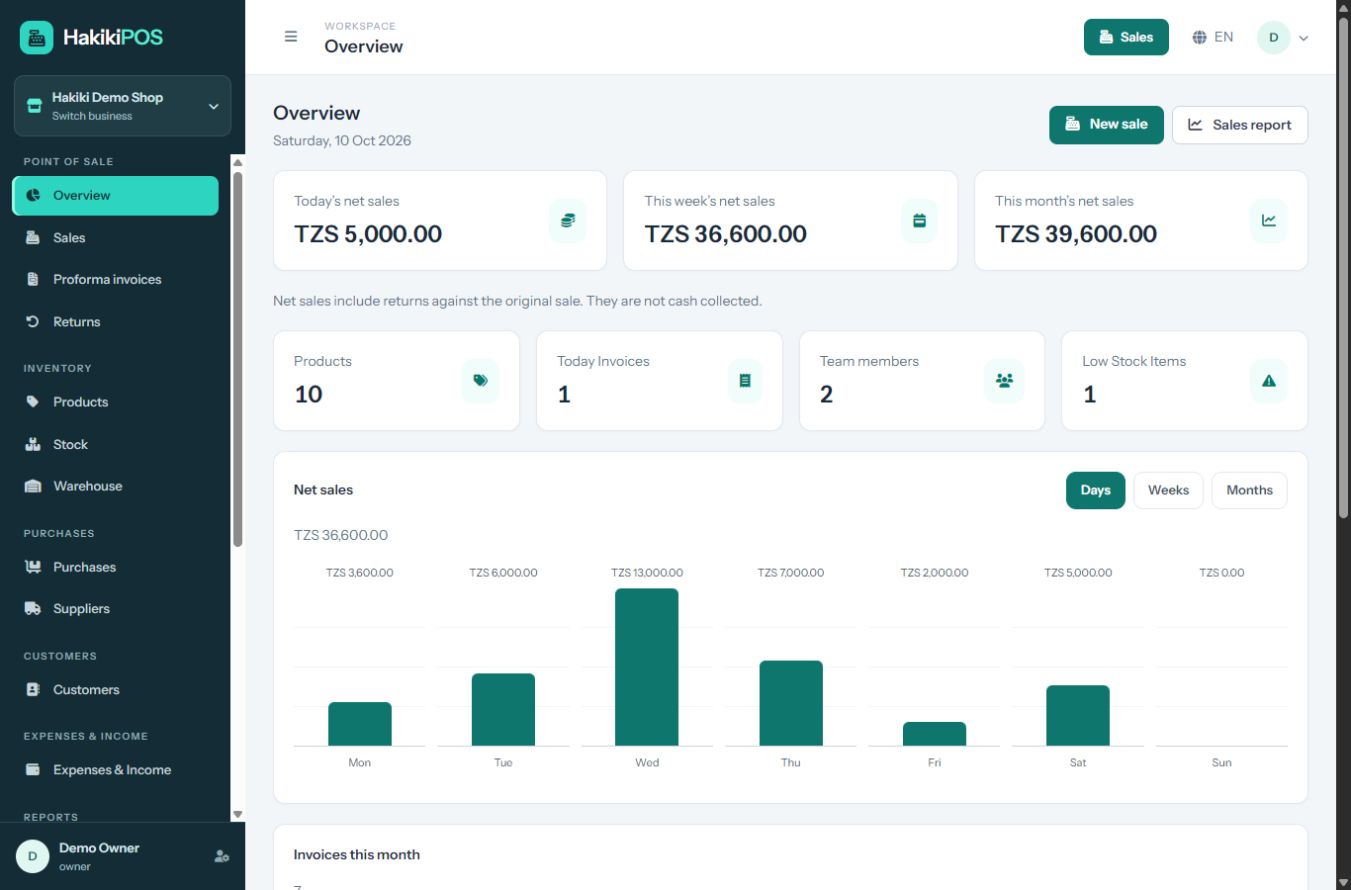Click the D avatar in the top bar
Screen dimensions: 1351x890
(x=1273, y=38)
